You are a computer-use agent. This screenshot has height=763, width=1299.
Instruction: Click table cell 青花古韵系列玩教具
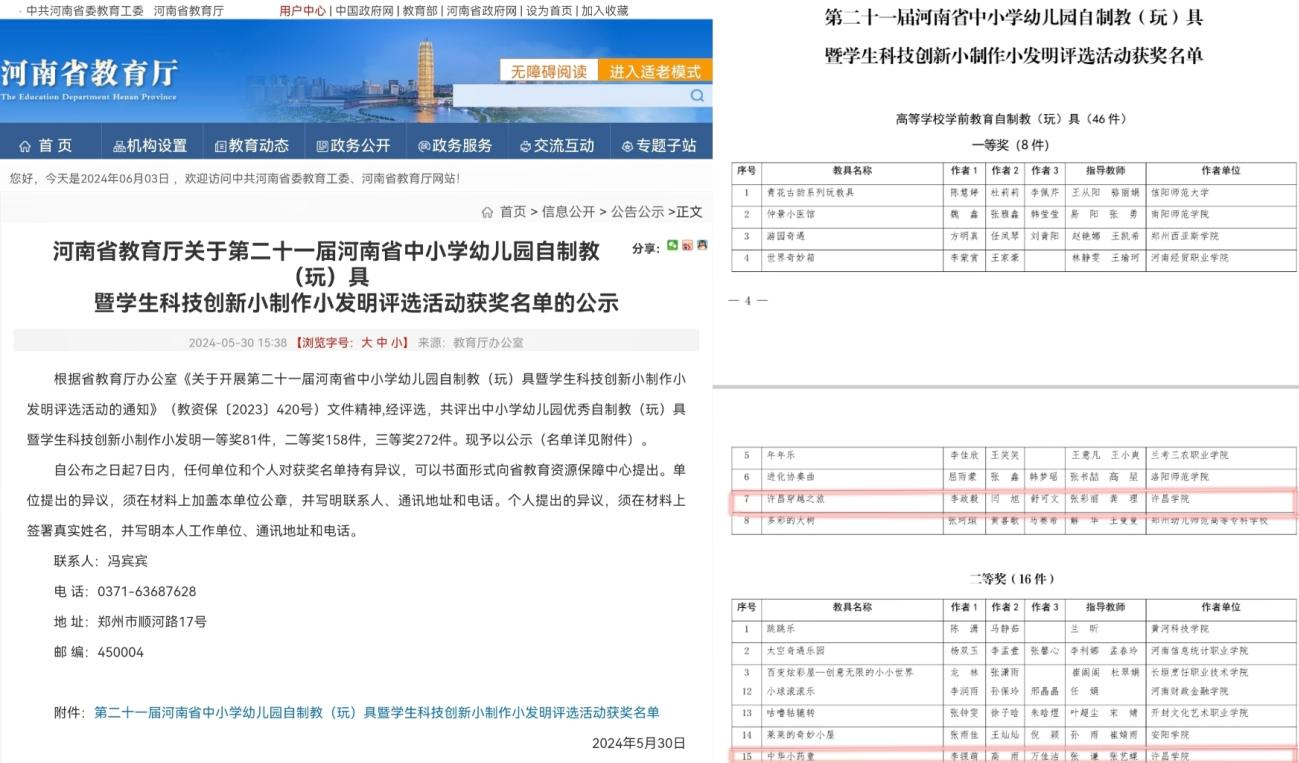click(x=810, y=193)
